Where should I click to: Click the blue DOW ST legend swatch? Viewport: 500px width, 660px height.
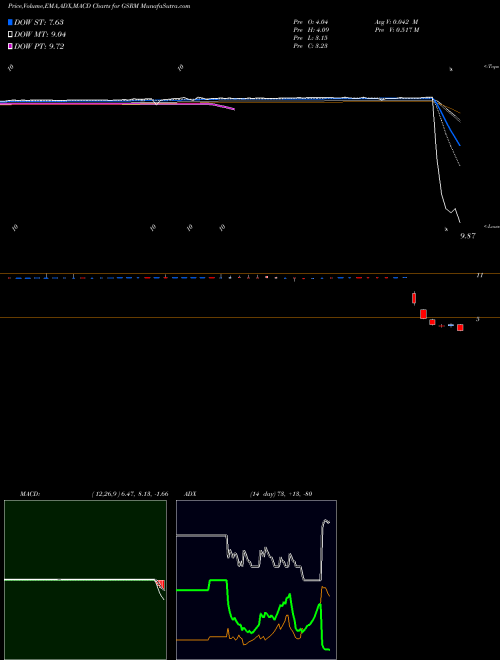10,22
